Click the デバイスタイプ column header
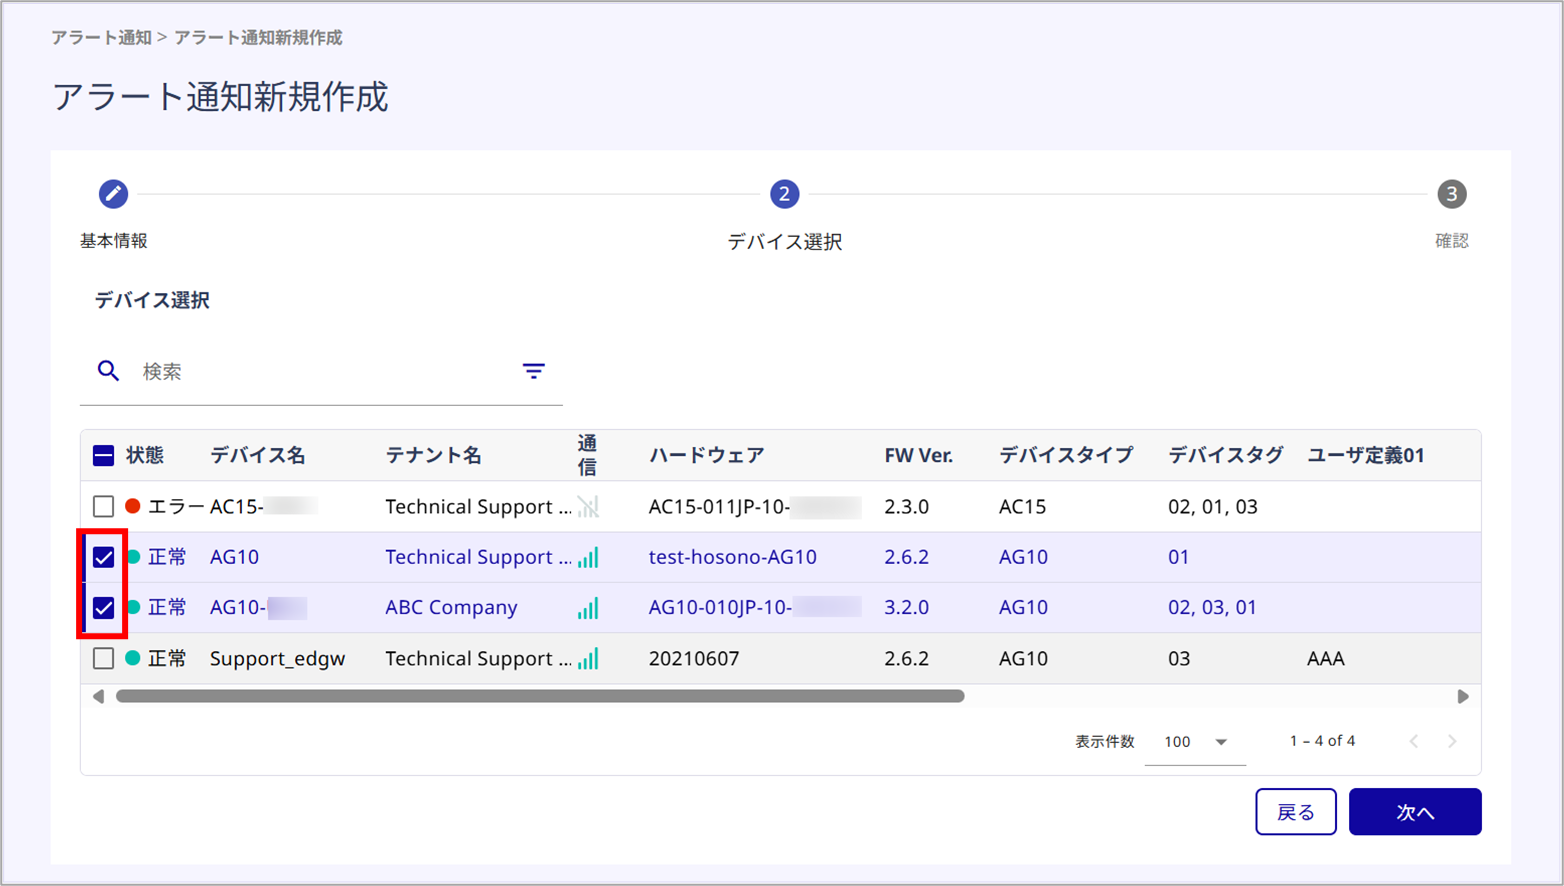The image size is (1564, 886). [1066, 456]
